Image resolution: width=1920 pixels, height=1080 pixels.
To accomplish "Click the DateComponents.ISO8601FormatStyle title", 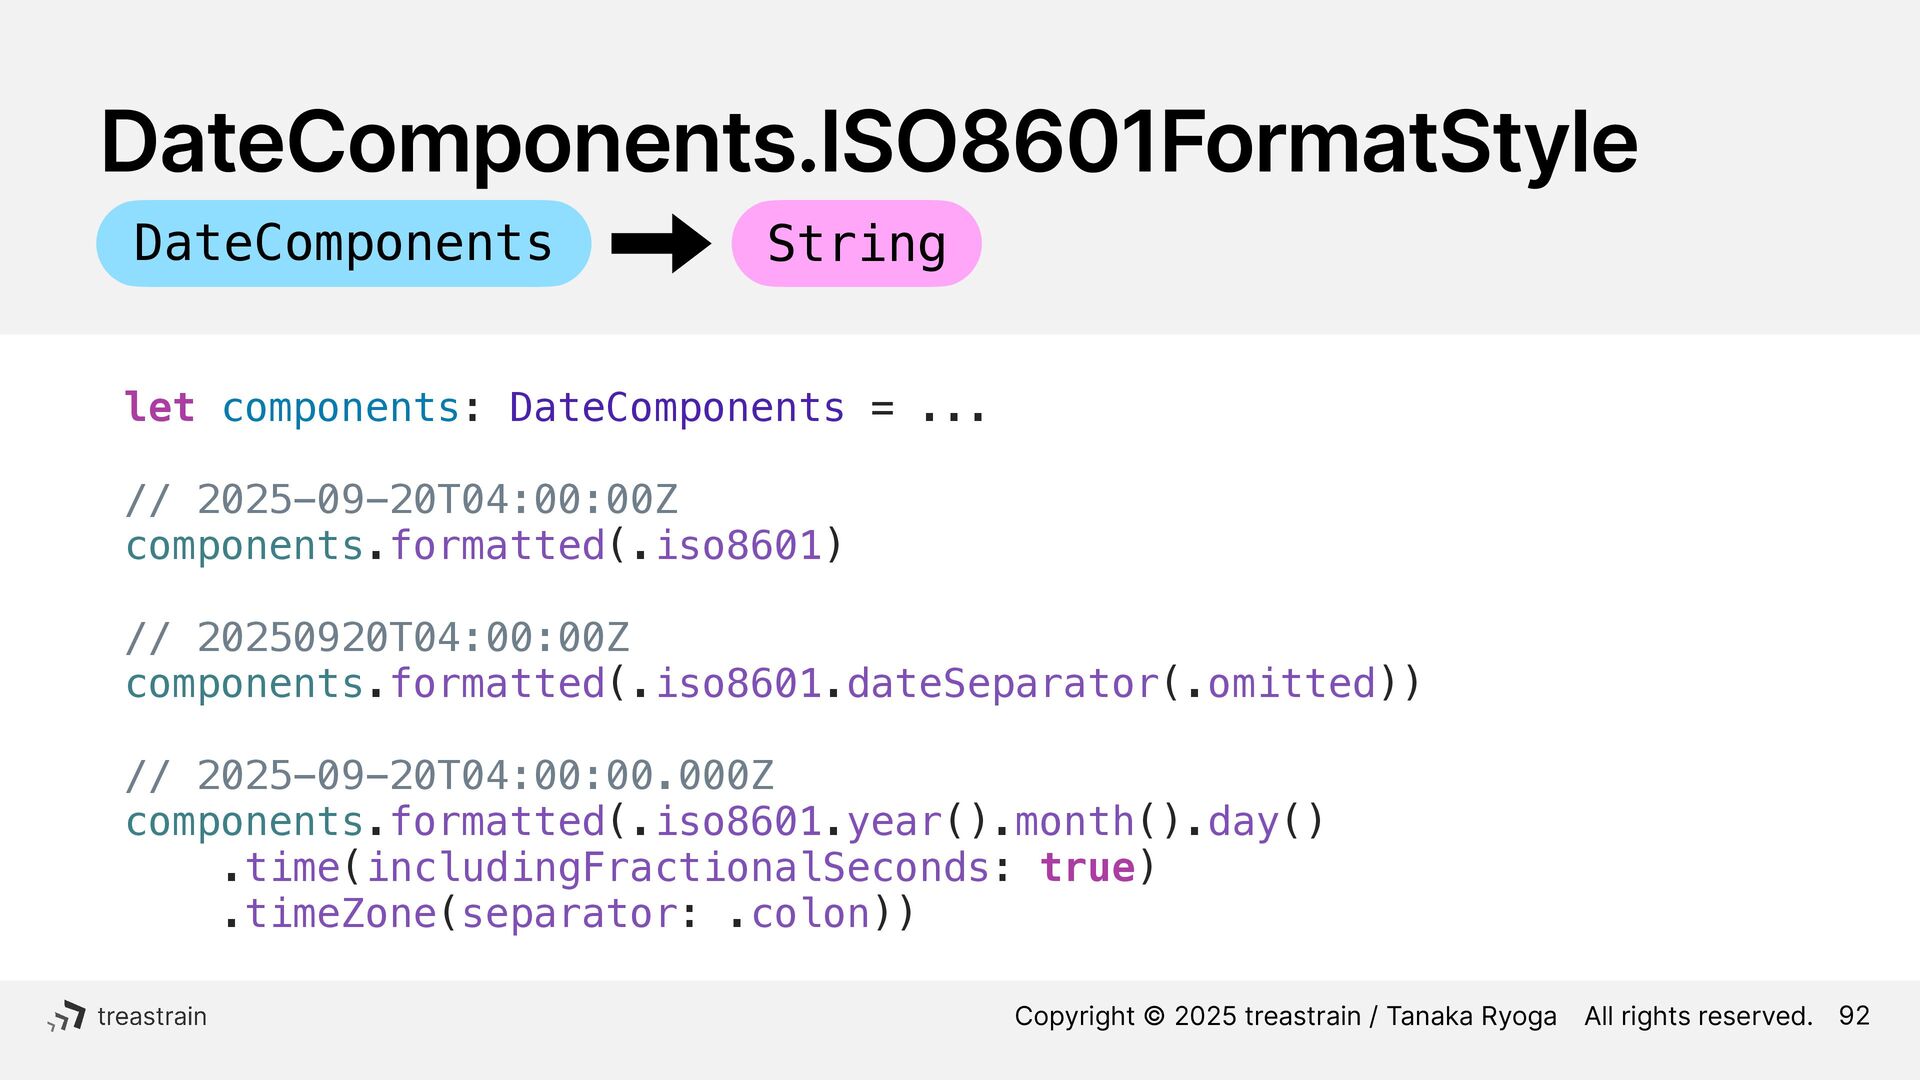I will (869, 142).
